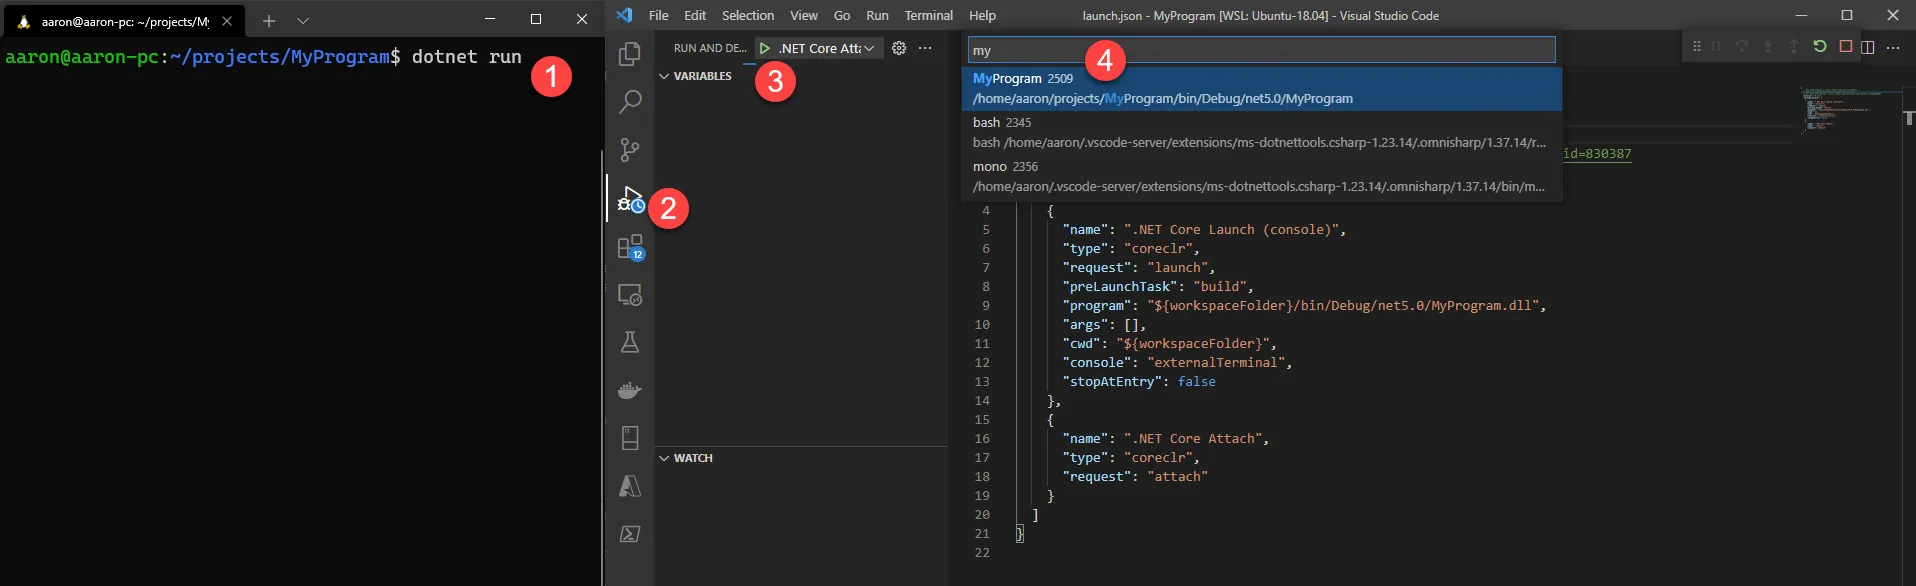Click the ".NET Core Launch (console)" name value
This screenshot has width=1916, height=586.
pos(1230,229)
